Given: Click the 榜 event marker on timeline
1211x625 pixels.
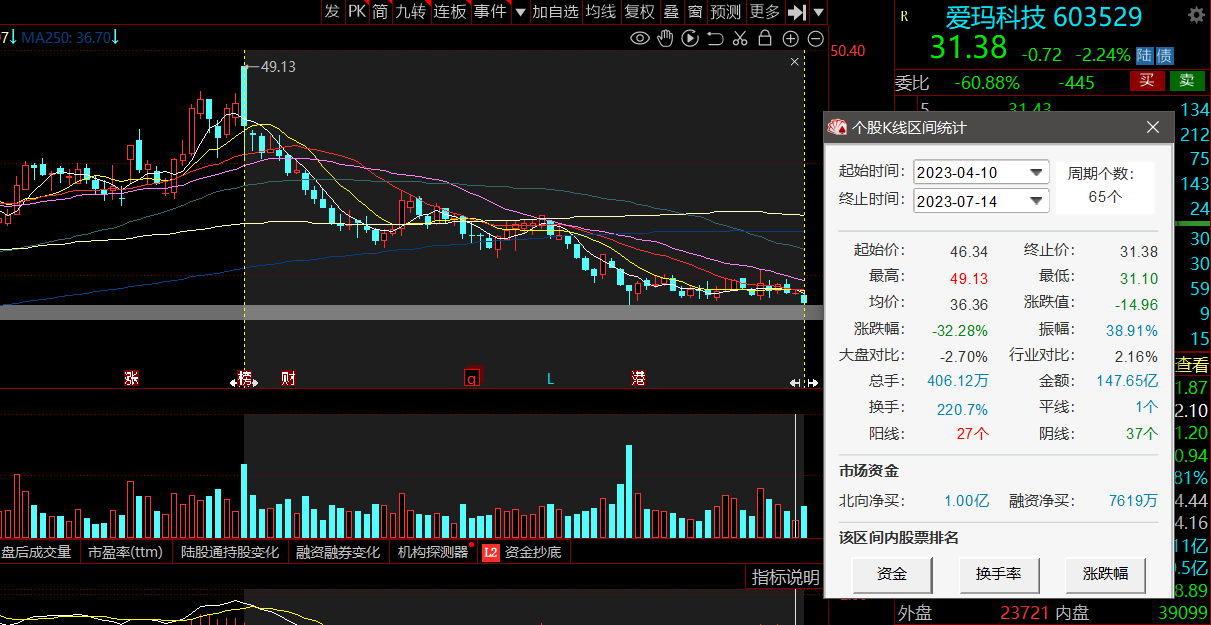Looking at the screenshot, I should [244, 378].
